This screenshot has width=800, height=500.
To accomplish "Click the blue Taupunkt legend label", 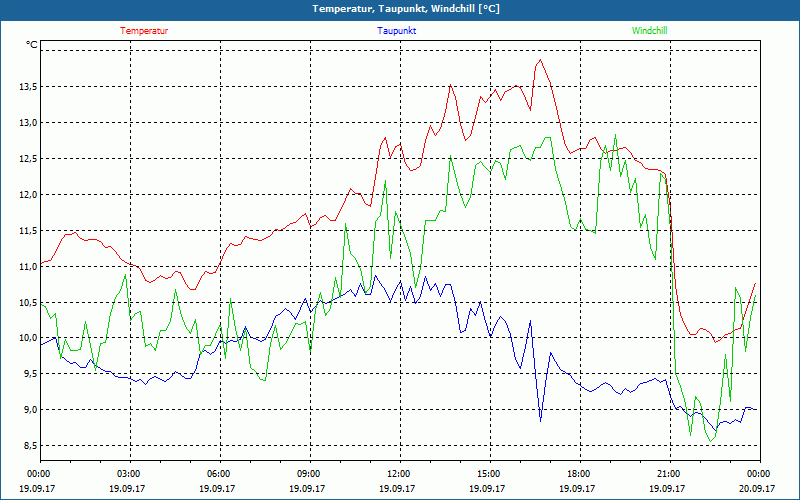I will 396,31.
